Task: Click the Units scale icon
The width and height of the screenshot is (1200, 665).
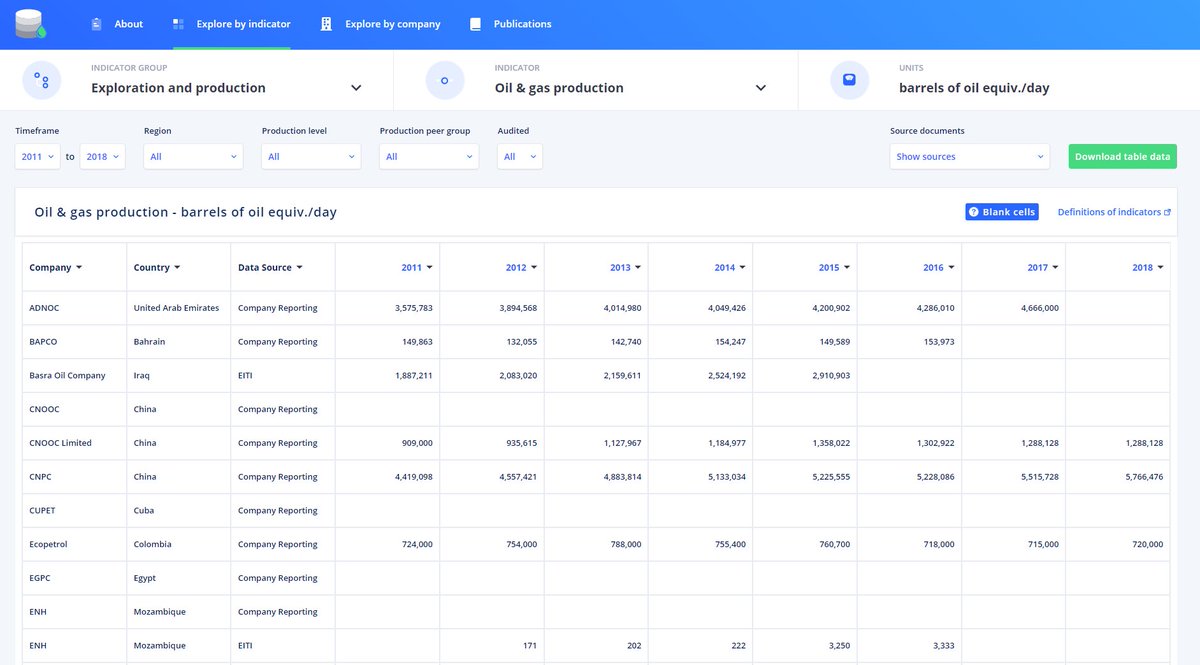Action: coord(849,80)
